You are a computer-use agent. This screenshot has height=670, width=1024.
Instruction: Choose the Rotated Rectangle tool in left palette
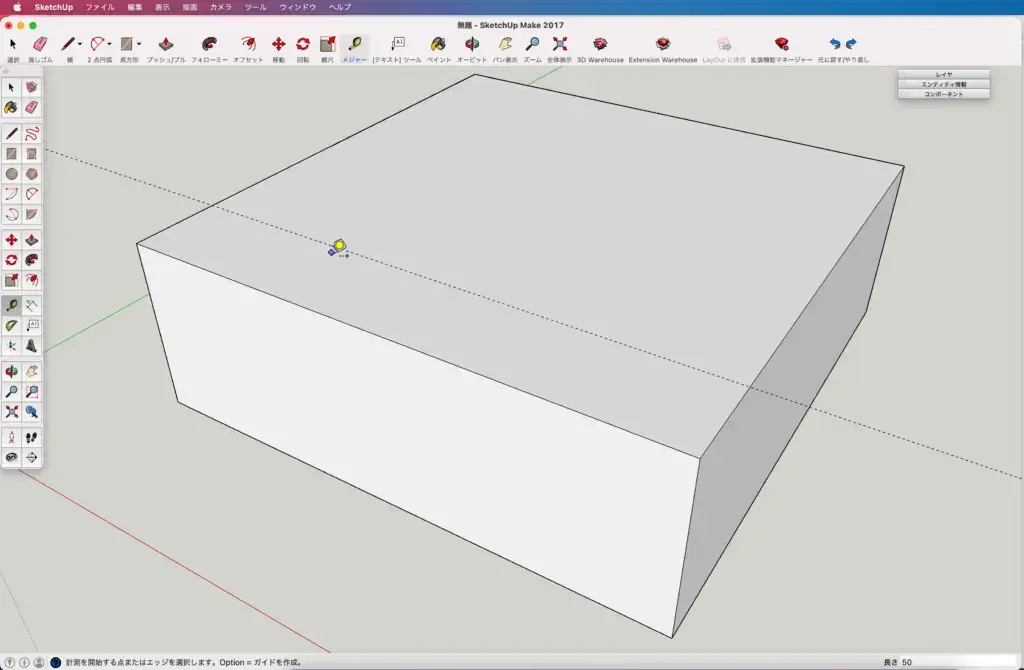31,154
